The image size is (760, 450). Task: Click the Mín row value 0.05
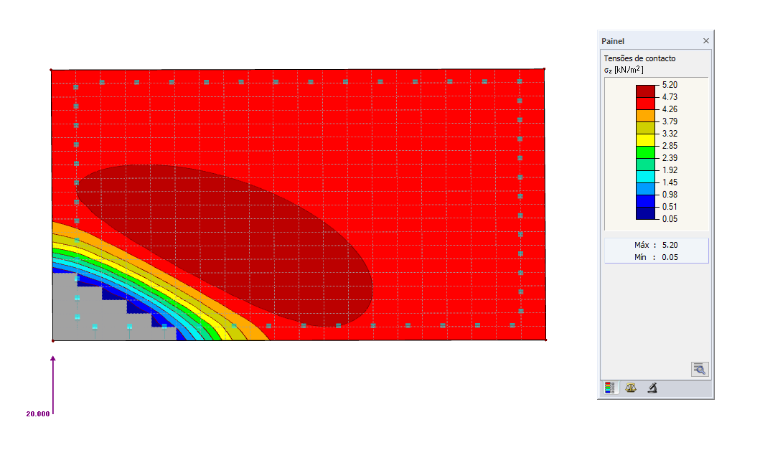tap(670, 257)
